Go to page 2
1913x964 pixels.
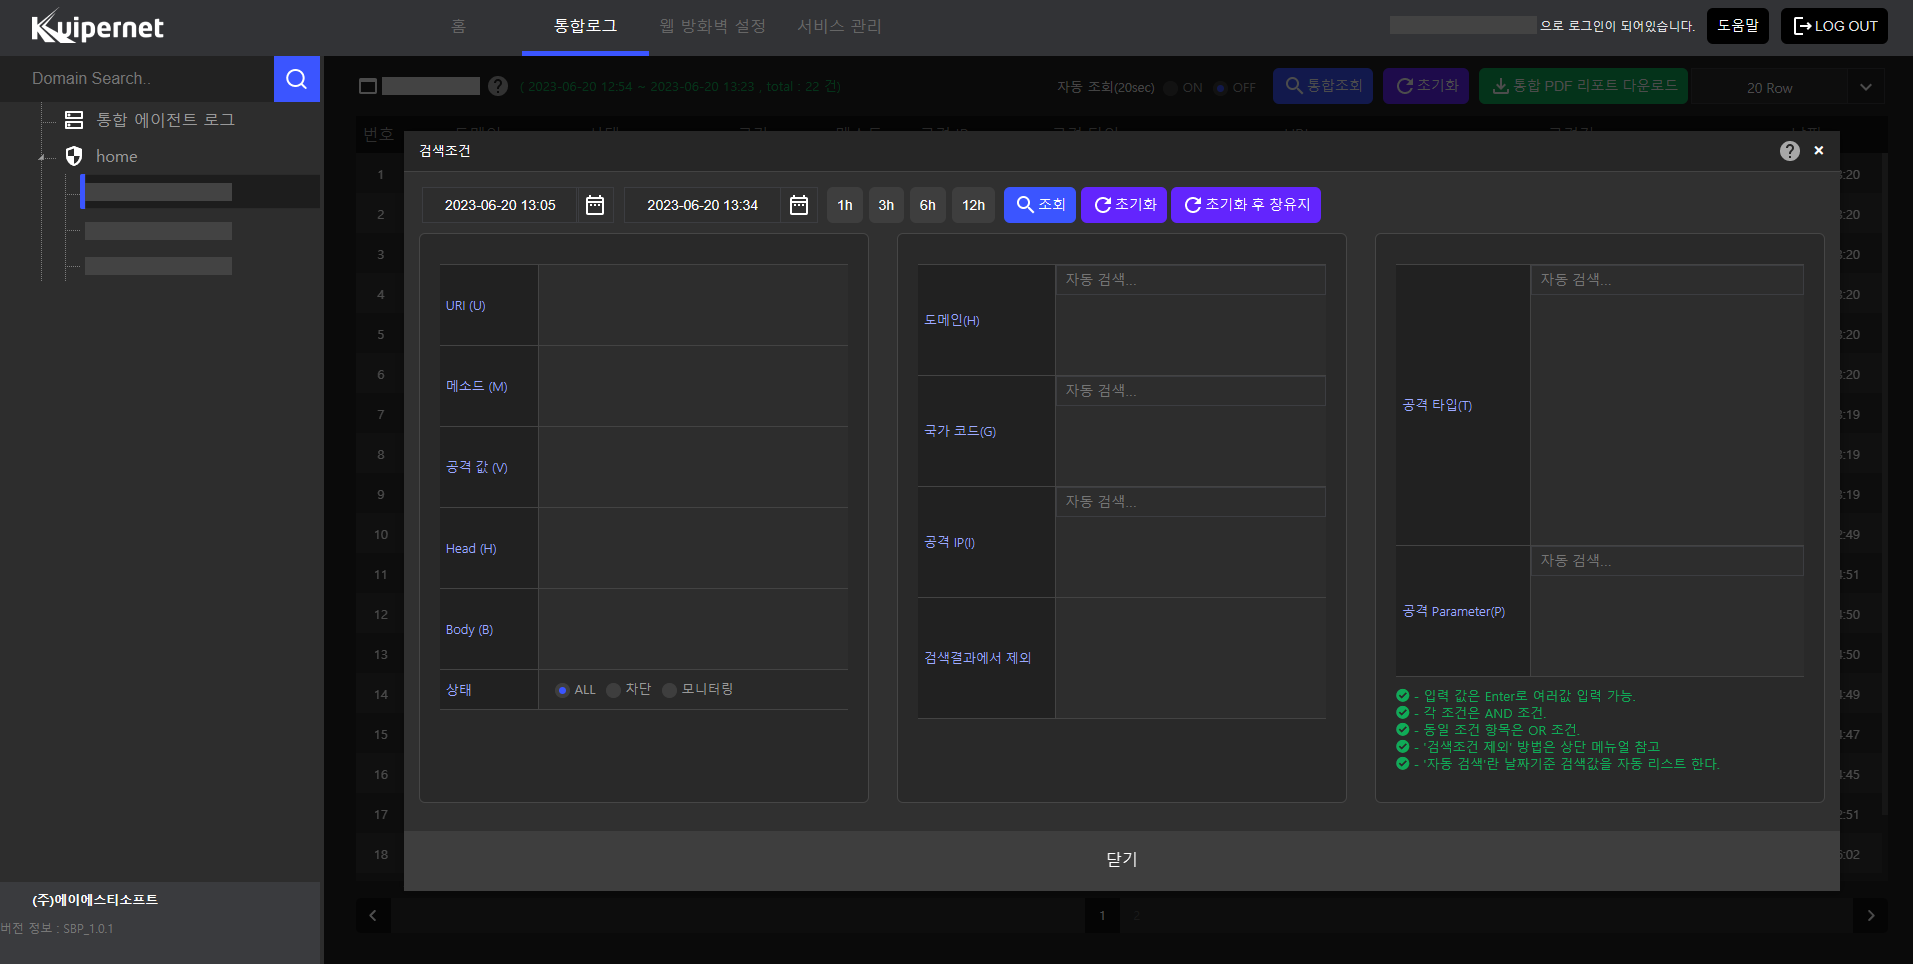pos(1136,915)
